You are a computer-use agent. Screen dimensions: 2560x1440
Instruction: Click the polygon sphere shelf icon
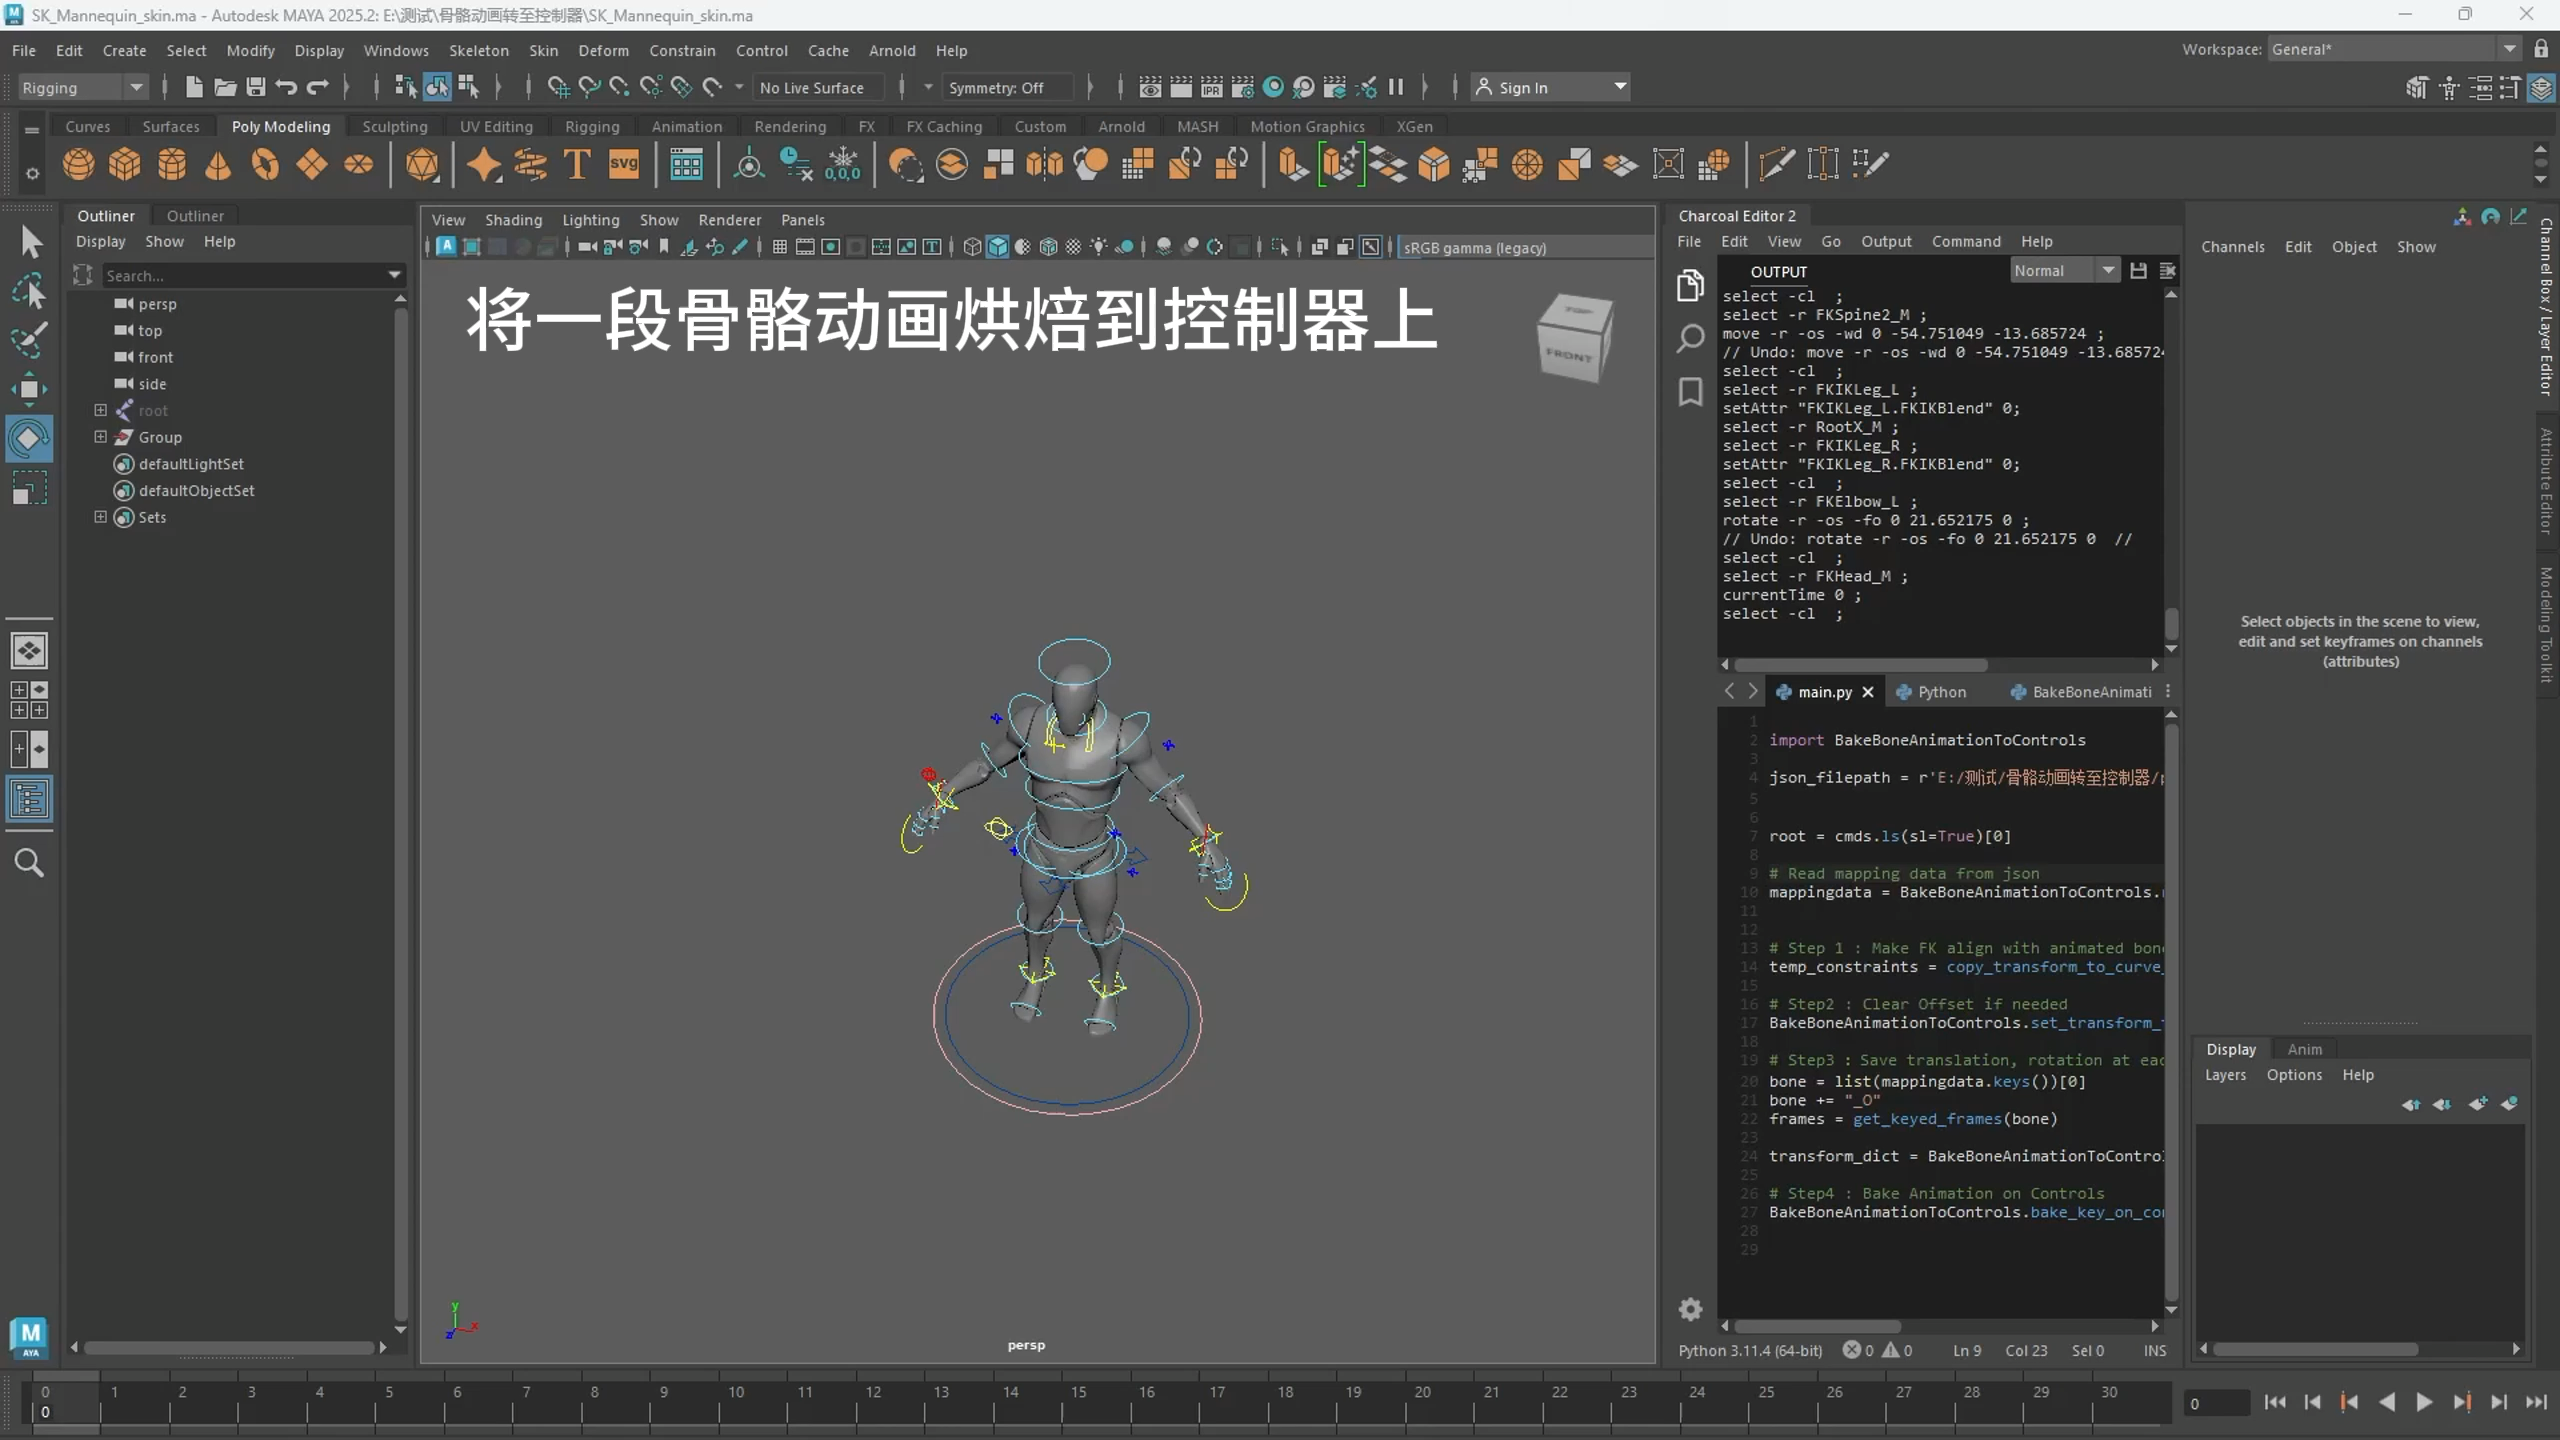point(78,164)
